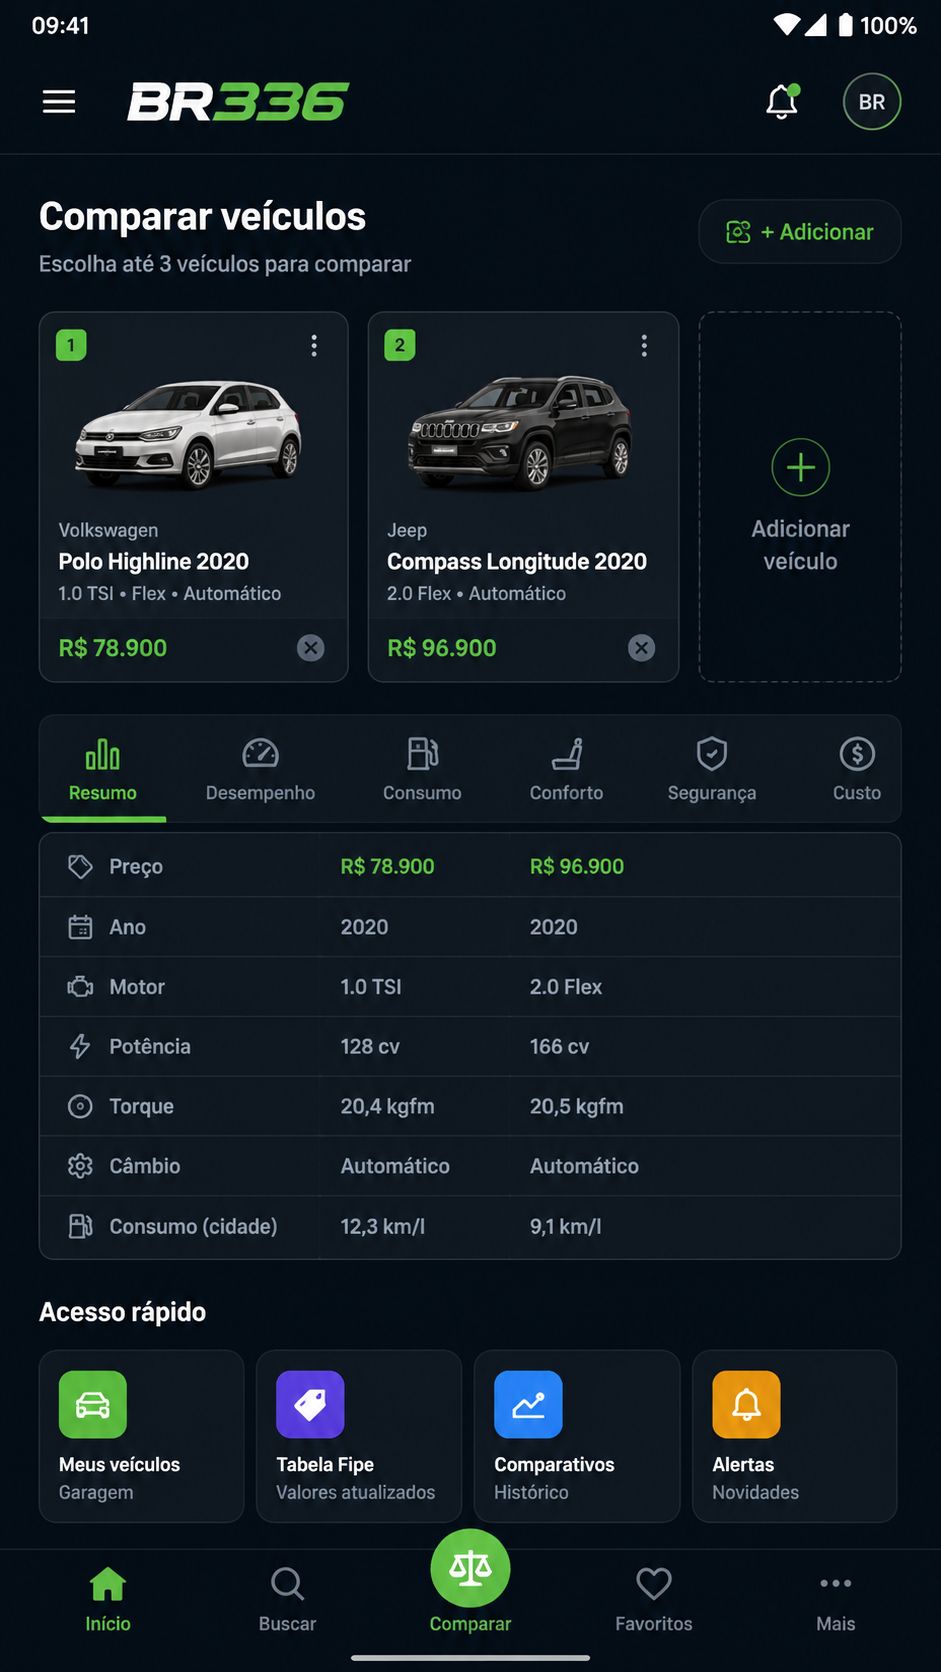Select the Volkswagen Polo car thumbnail
The height and width of the screenshot is (1672, 941).
click(189, 433)
